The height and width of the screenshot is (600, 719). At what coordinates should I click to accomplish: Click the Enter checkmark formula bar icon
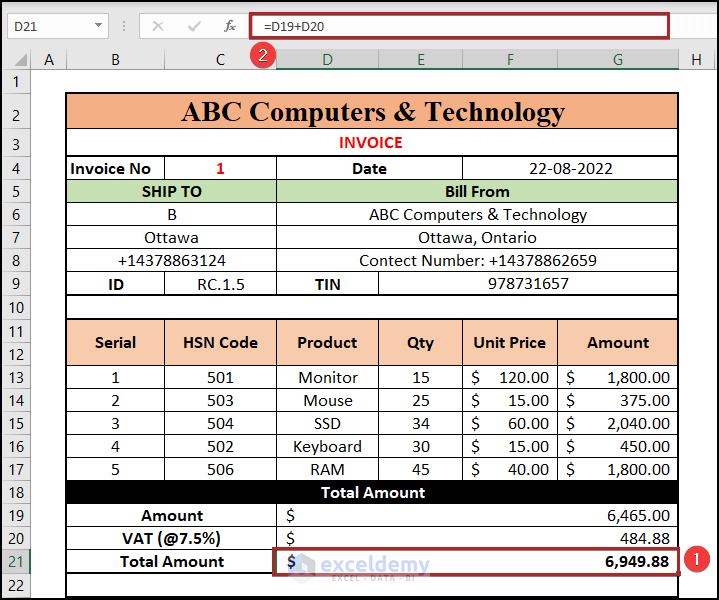click(194, 26)
